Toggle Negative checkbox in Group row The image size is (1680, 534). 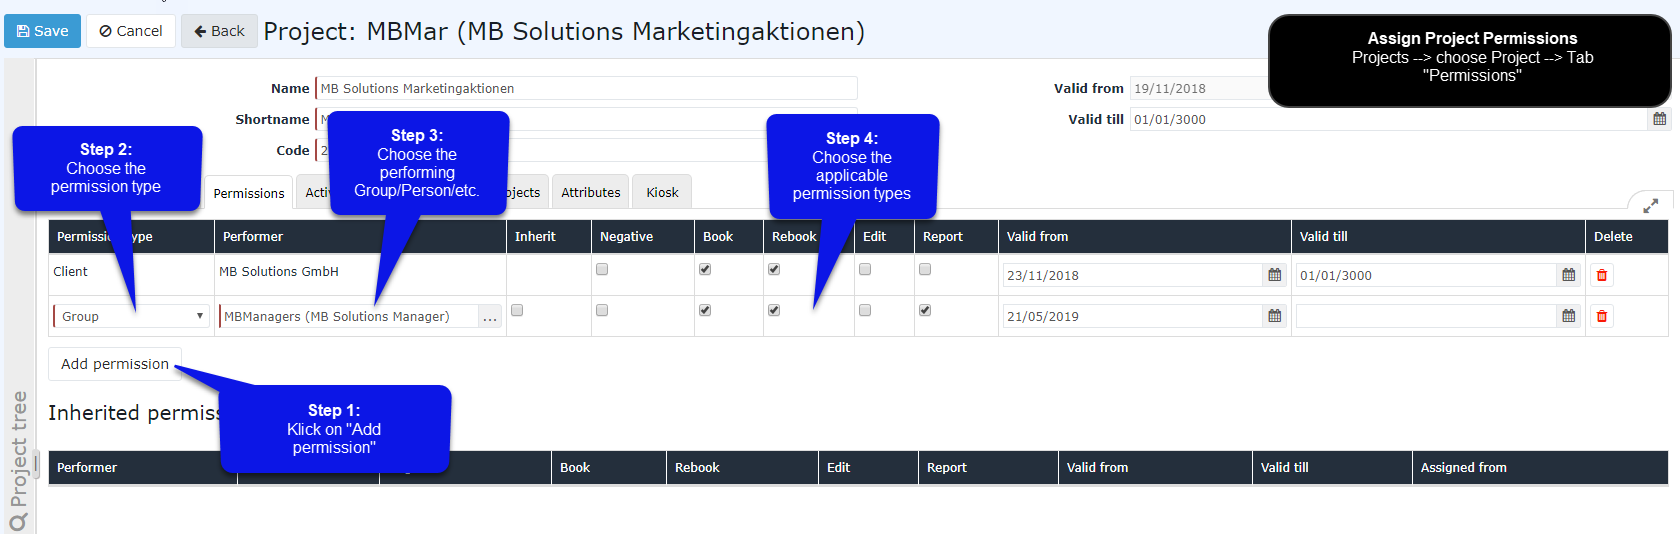pyautogui.click(x=602, y=310)
